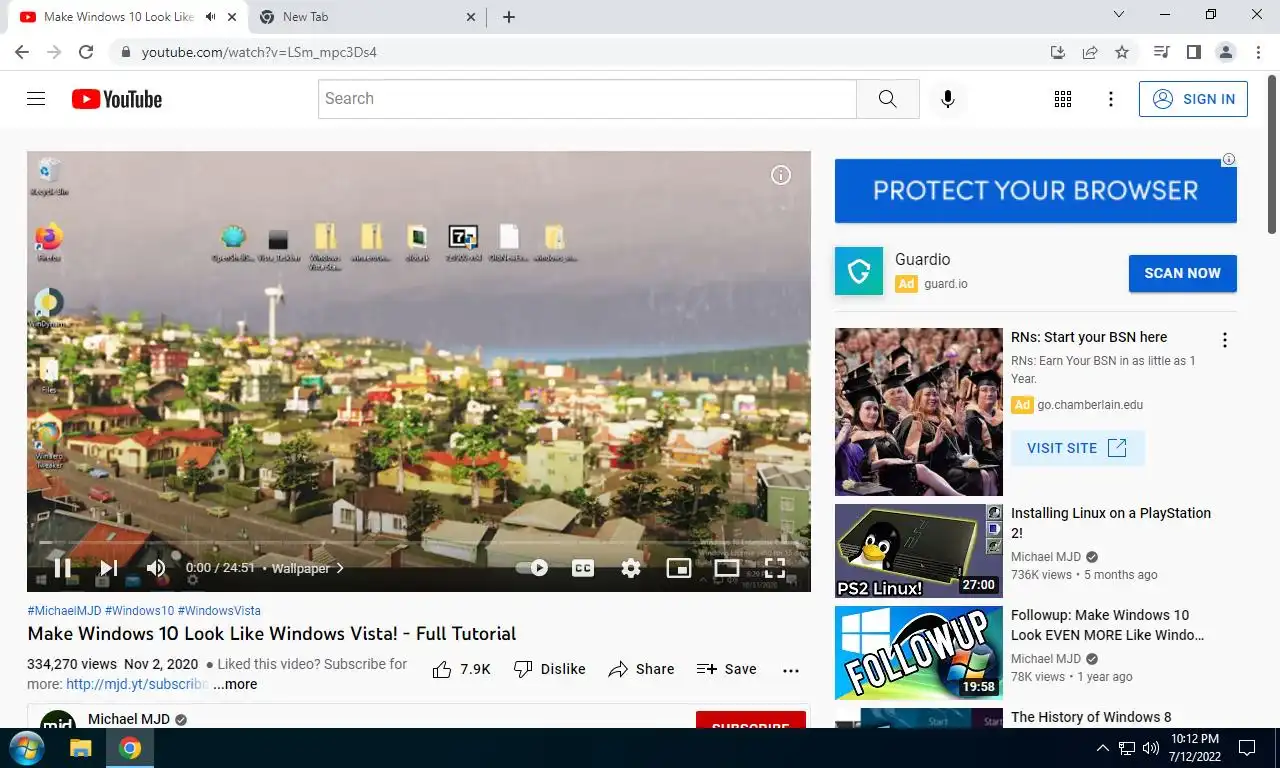Viewport: 1280px width, 768px height.
Task: Bookmark this page with the star
Action: (1122, 52)
